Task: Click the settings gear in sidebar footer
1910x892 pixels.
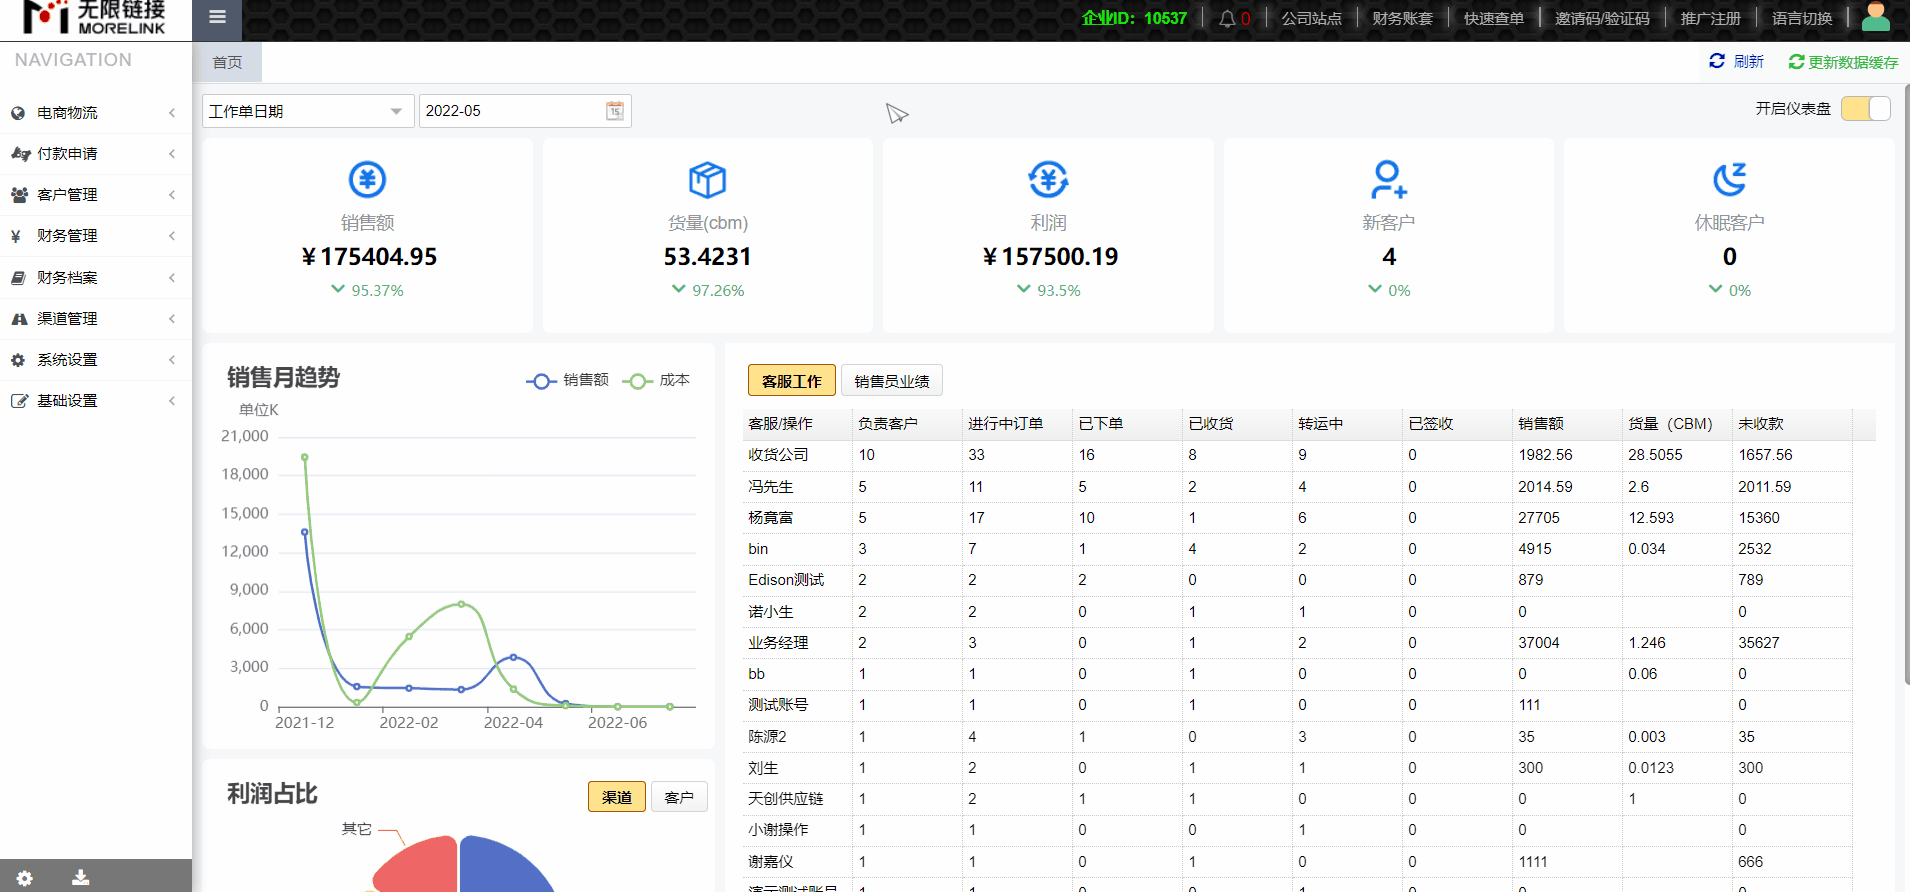Action: [25, 878]
